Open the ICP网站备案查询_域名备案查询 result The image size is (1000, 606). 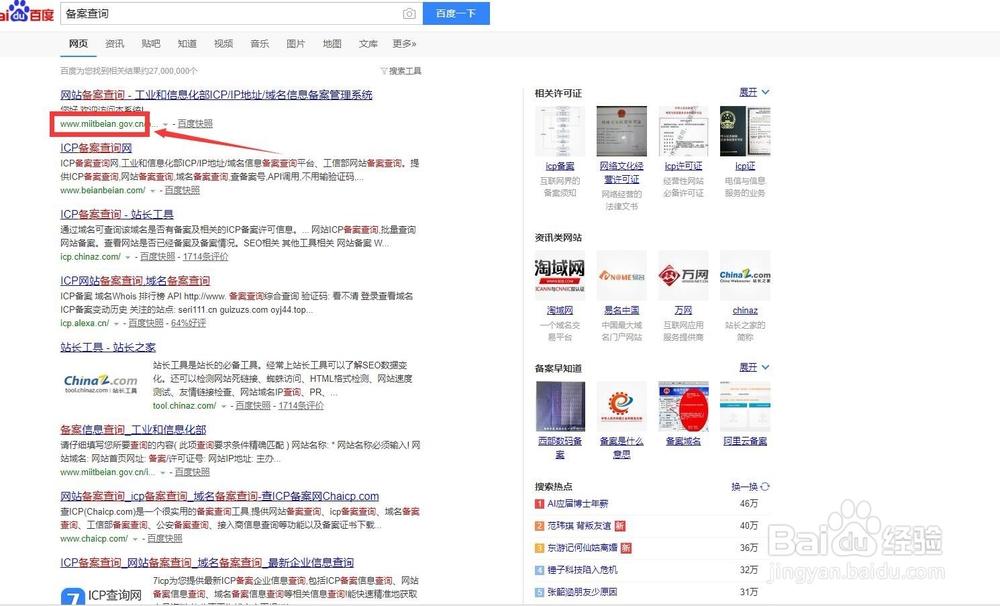(135, 280)
